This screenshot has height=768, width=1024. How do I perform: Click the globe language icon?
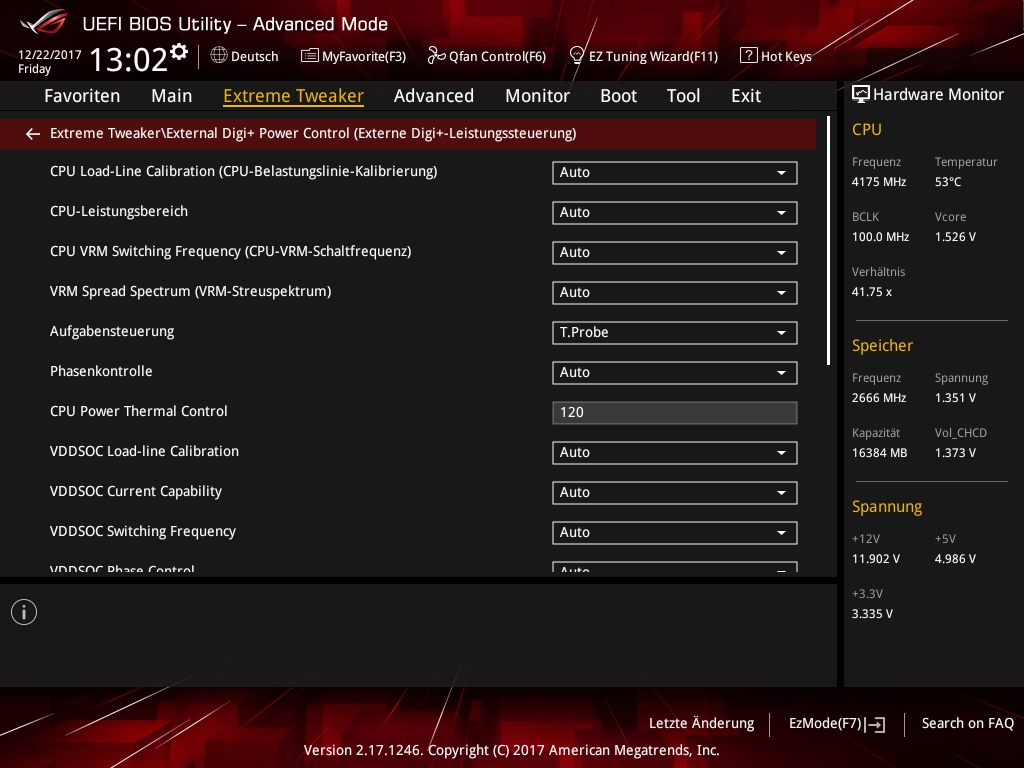(219, 55)
